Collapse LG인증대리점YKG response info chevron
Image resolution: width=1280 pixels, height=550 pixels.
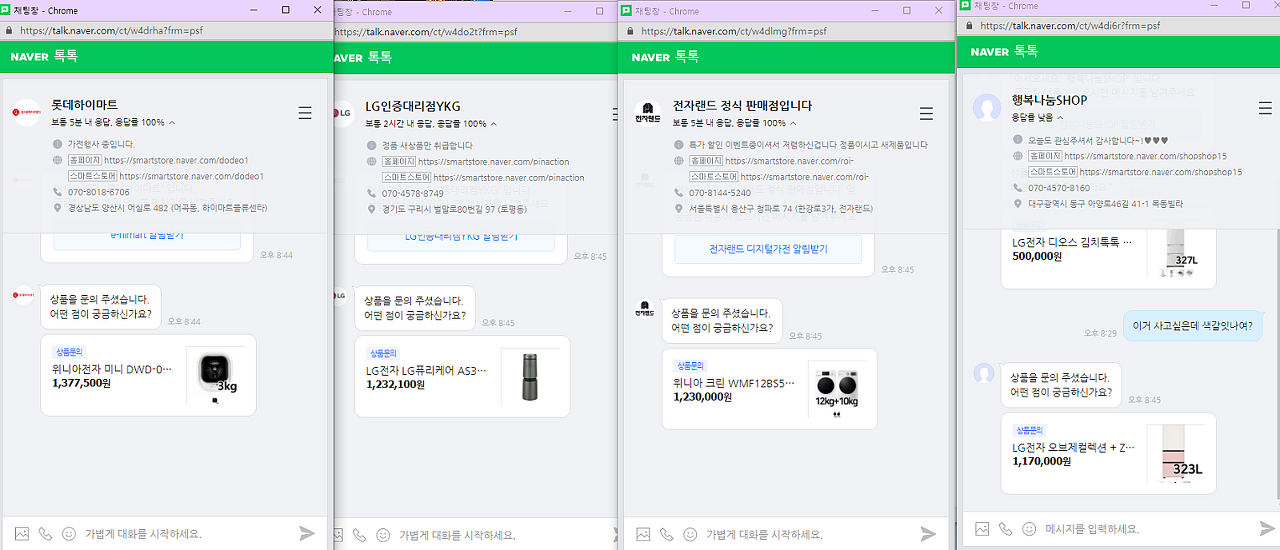click(494, 123)
